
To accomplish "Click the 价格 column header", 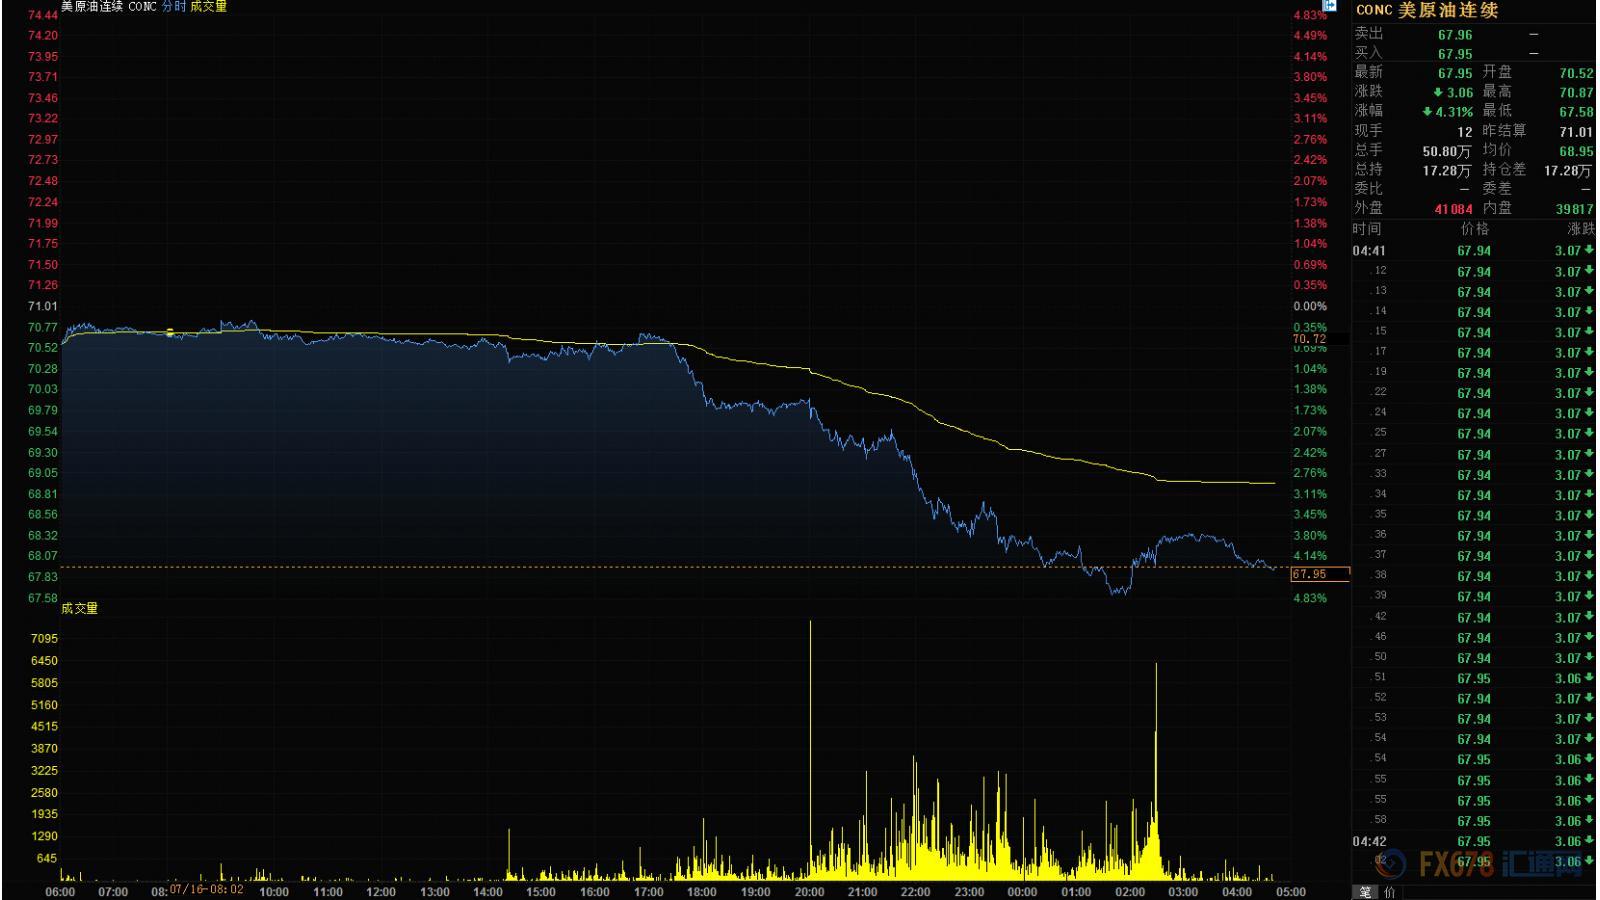I will coord(1475,229).
